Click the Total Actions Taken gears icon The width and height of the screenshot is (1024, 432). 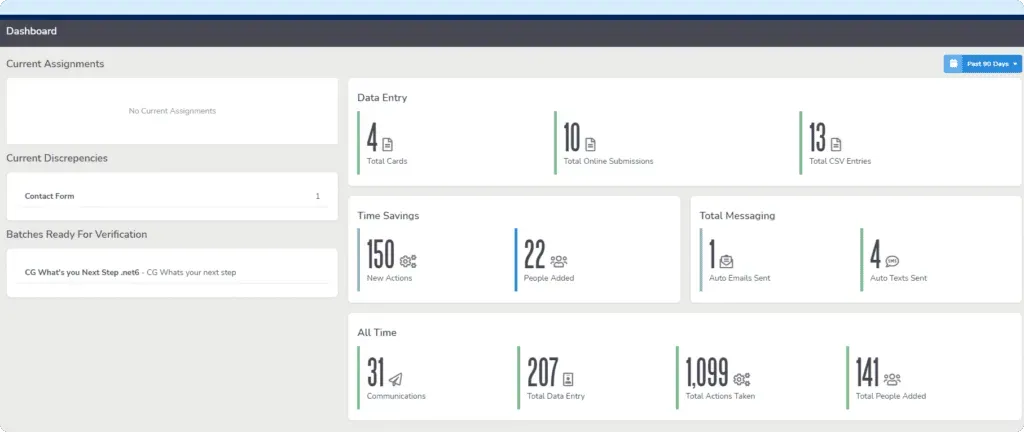[741, 379]
